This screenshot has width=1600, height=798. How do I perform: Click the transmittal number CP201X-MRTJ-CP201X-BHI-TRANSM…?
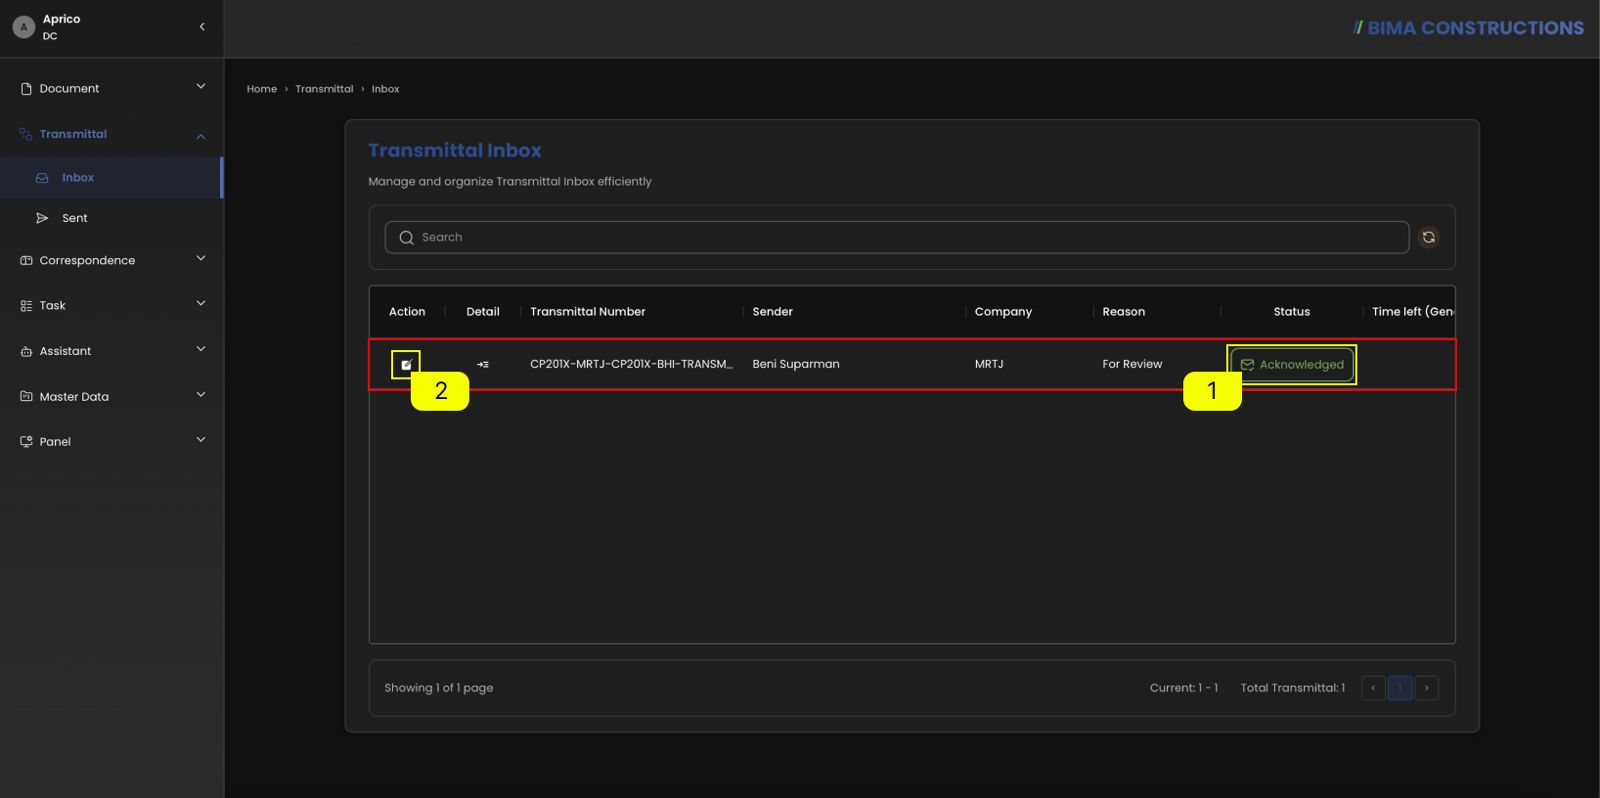click(x=631, y=364)
